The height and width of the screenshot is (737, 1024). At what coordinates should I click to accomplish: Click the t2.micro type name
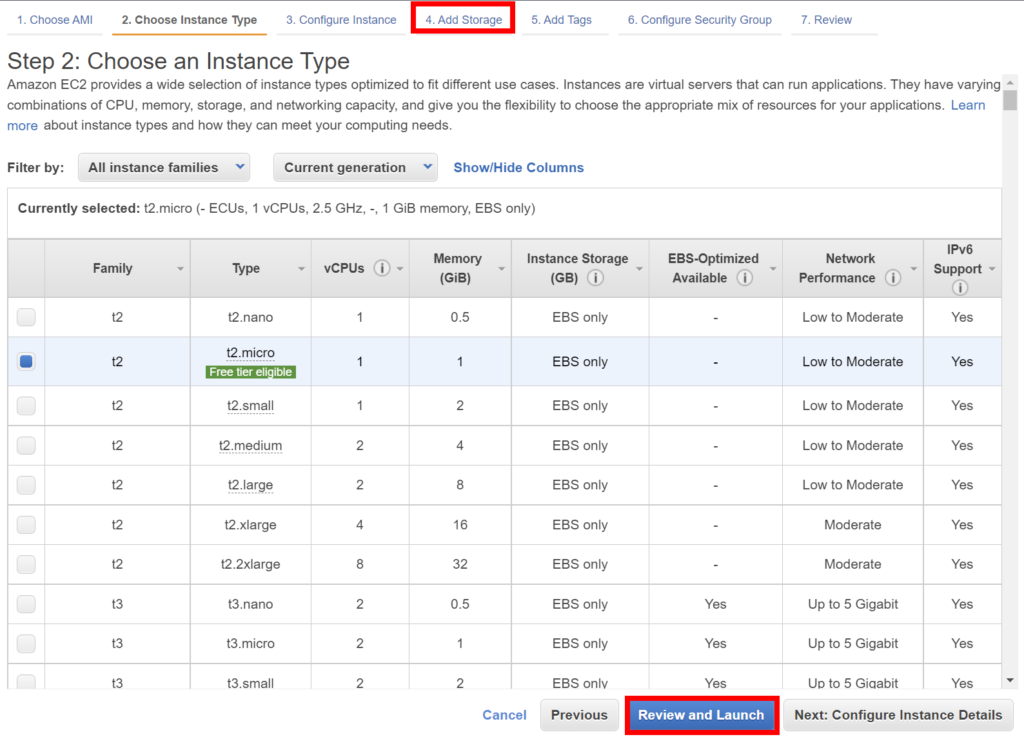[x=250, y=353]
